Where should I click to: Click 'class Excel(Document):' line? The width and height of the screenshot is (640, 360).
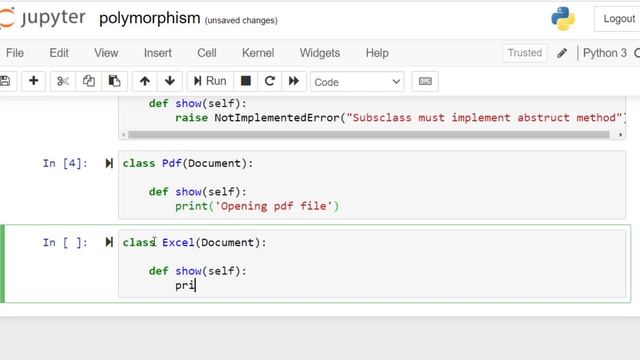coord(194,242)
